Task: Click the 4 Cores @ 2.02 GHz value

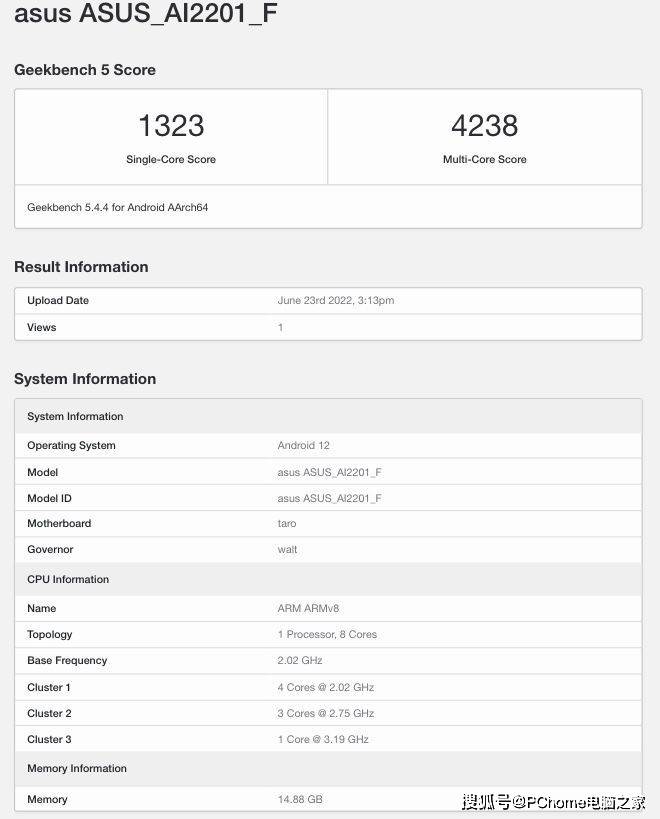Action: (326, 687)
